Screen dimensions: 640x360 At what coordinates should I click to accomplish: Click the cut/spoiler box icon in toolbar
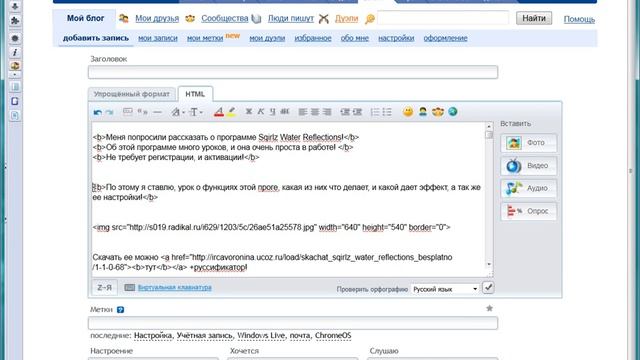tap(128, 111)
